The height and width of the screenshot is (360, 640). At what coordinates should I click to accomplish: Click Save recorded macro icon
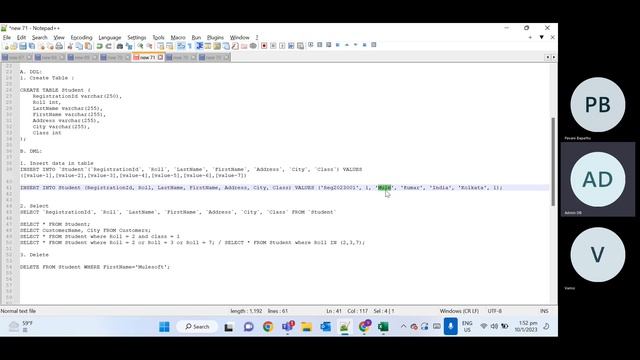pos(300,46)
